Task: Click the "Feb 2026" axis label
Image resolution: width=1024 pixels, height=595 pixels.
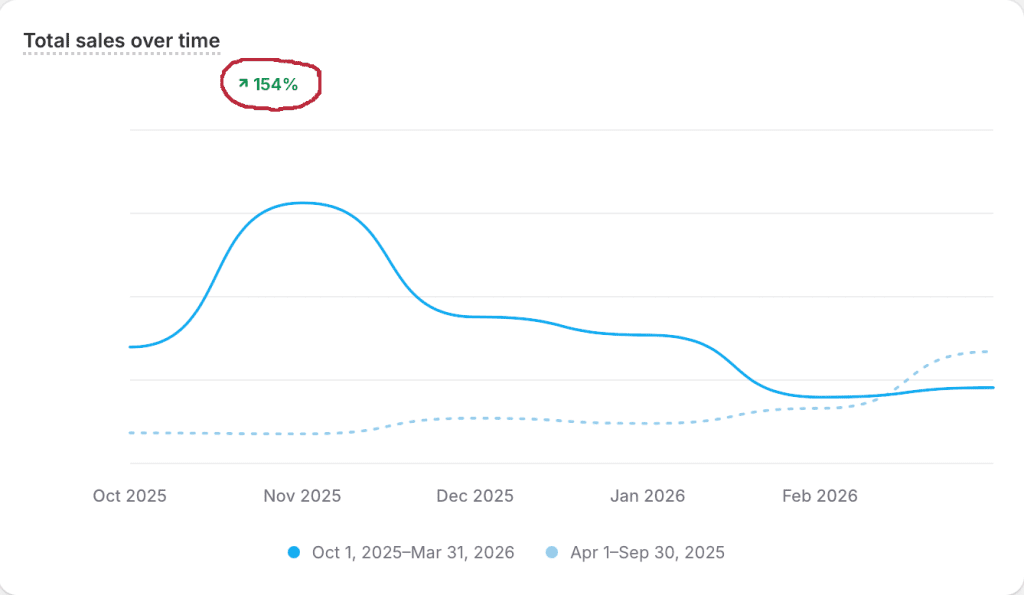Action: (x=820, y=496)
